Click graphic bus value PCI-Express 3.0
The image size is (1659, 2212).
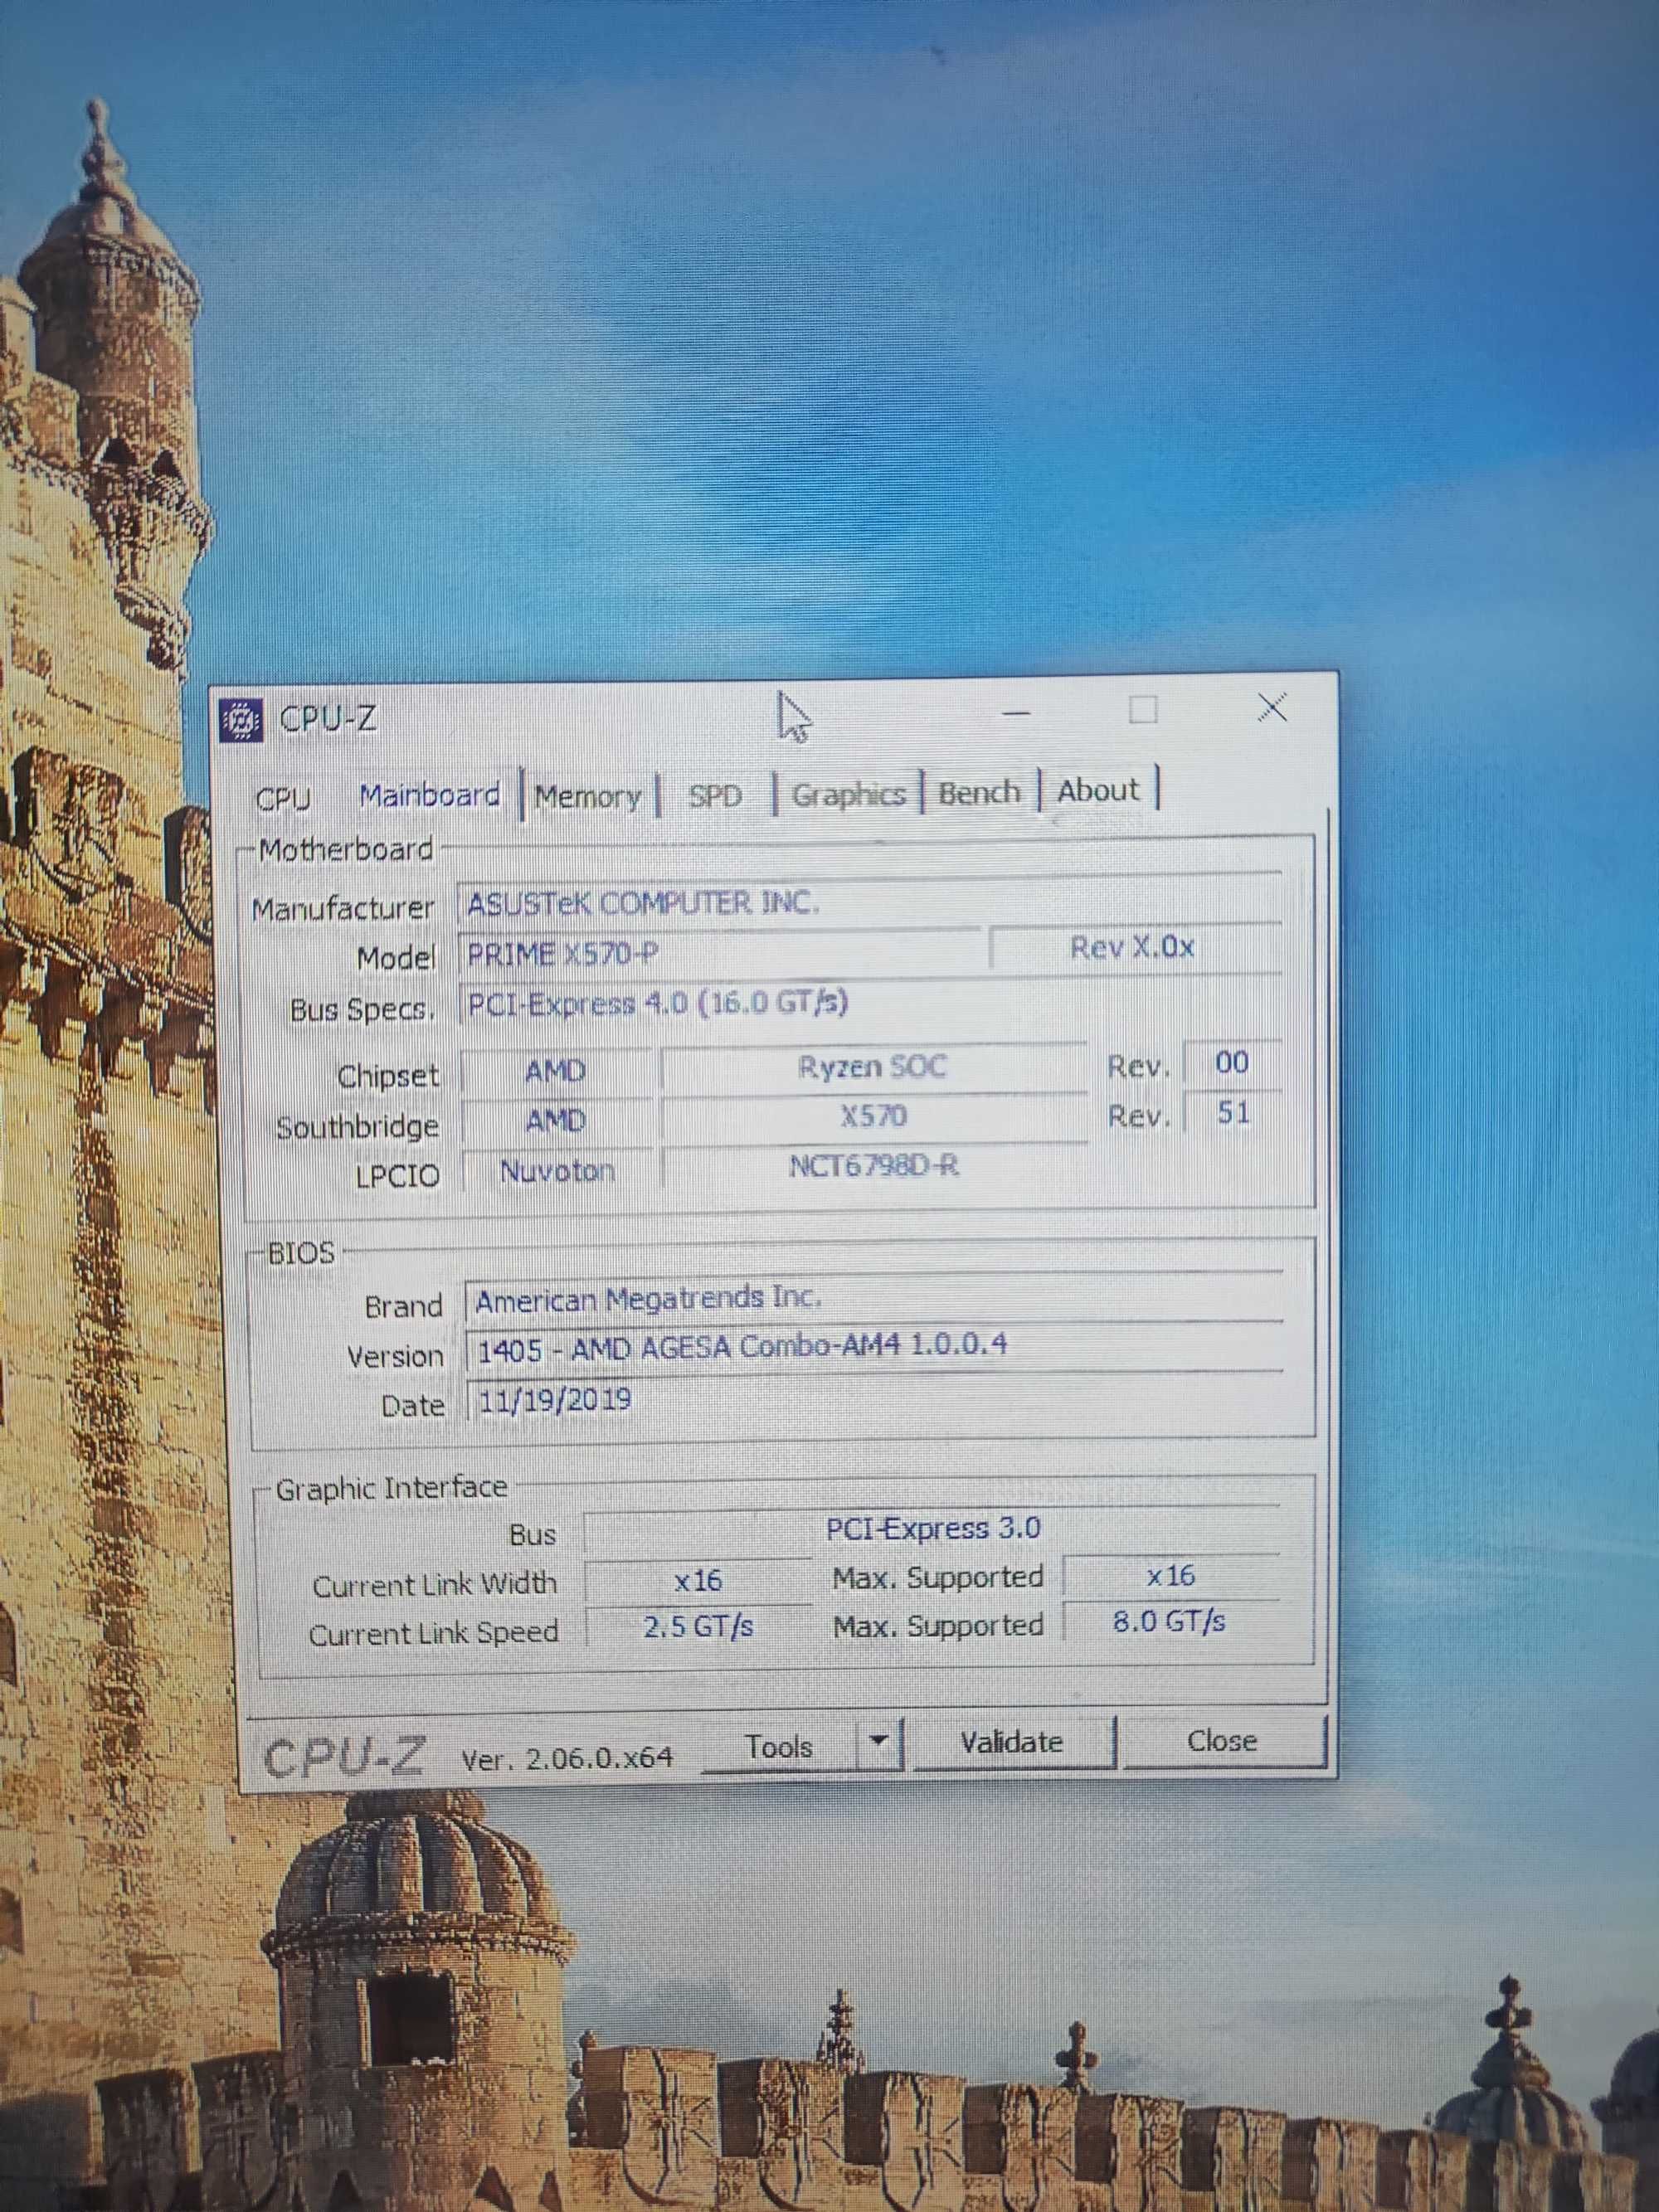click(932, 1529)
